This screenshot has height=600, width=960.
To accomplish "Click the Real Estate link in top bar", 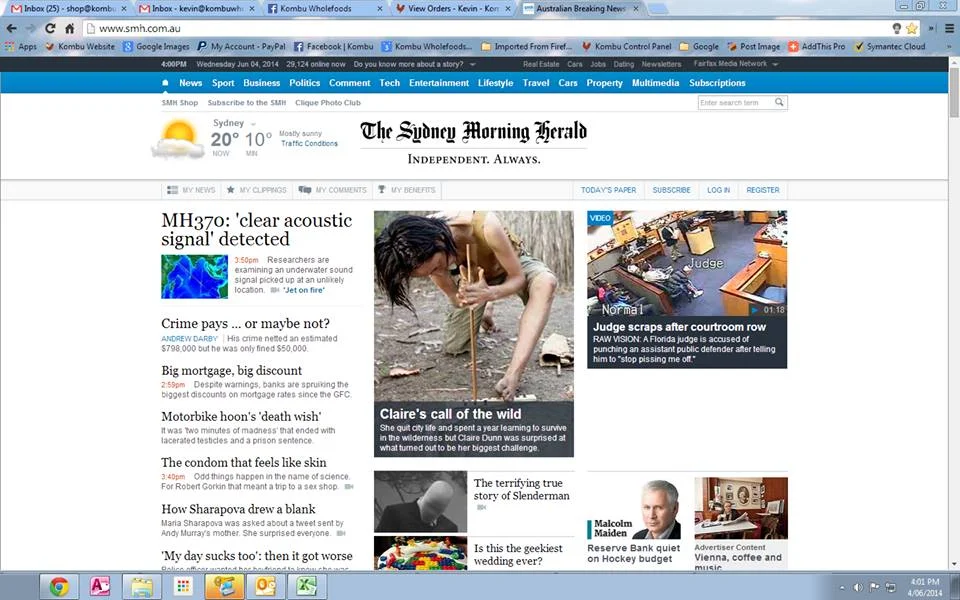I will click(x=541, y=64).
